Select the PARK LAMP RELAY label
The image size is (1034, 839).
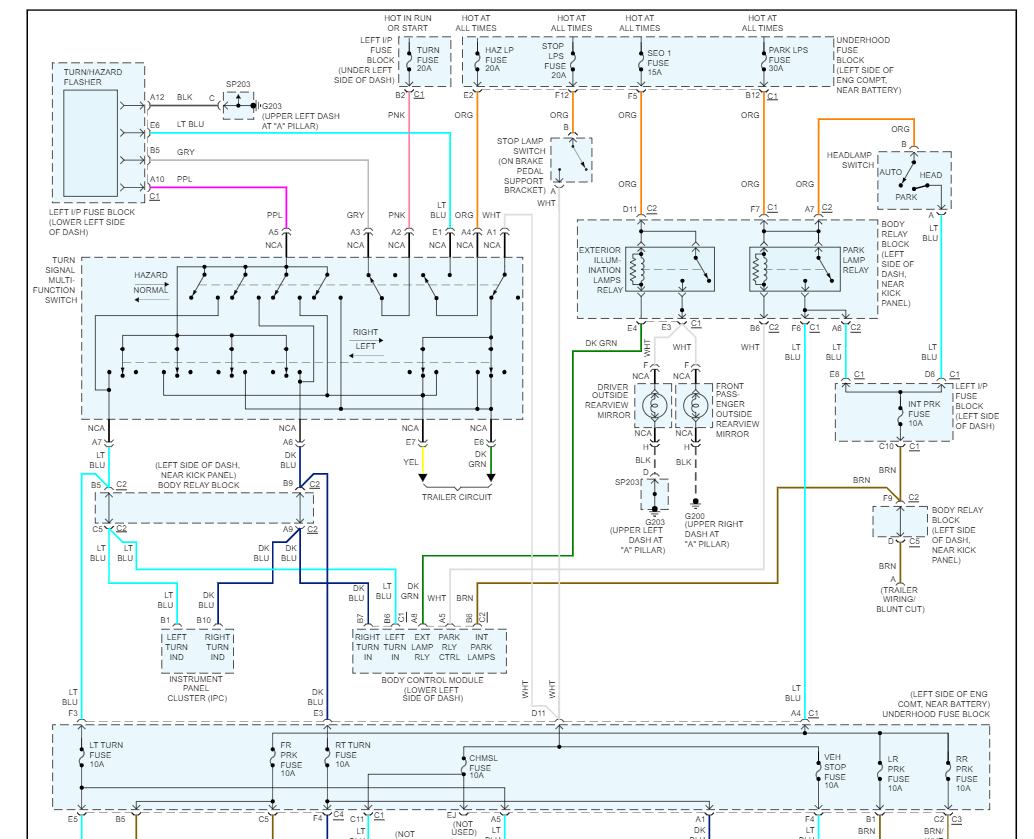(x=855, y=260)
